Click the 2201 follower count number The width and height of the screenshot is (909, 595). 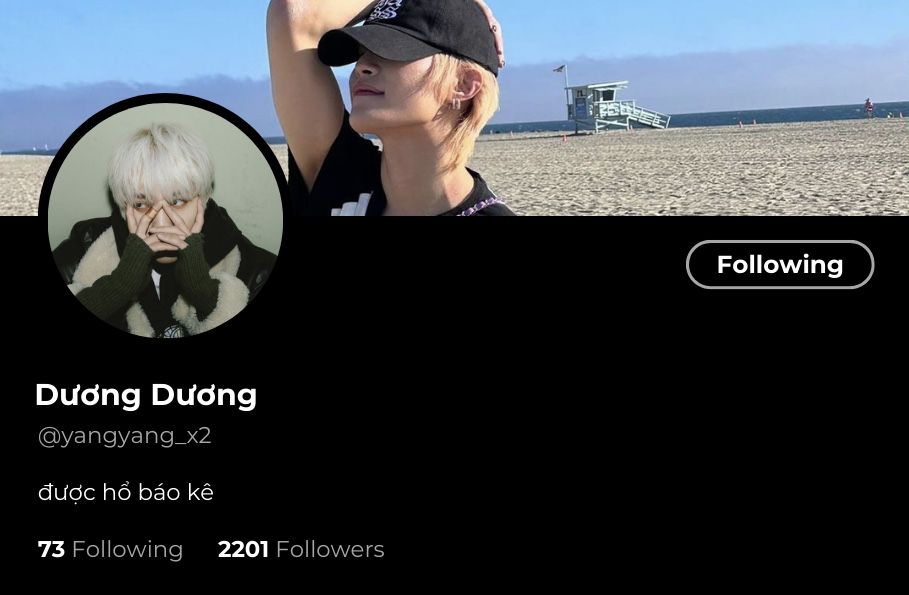(243, 549)
